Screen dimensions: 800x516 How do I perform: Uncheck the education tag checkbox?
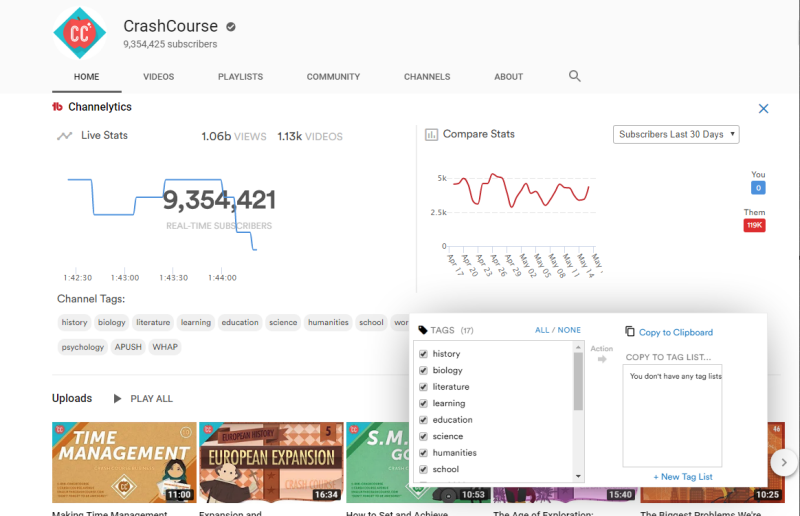point(423,420)
